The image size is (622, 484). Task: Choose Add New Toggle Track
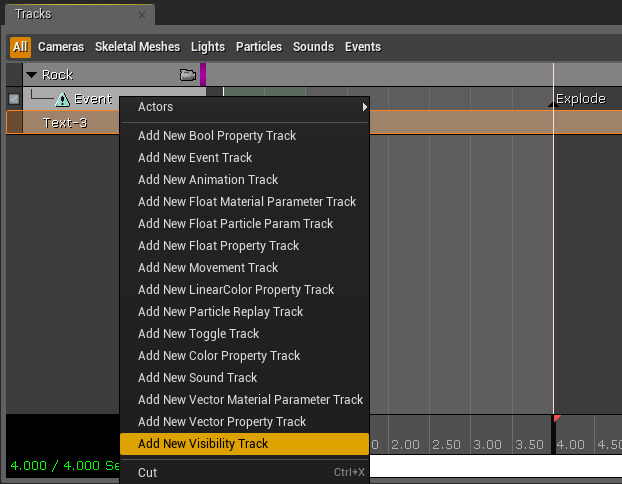pyautogui.click(x=245, y=334)
